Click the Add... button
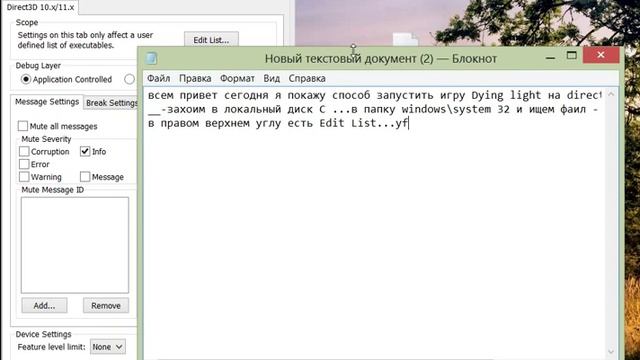The width and height of the screenshot is (640, 360). click(x=44, y=305)
